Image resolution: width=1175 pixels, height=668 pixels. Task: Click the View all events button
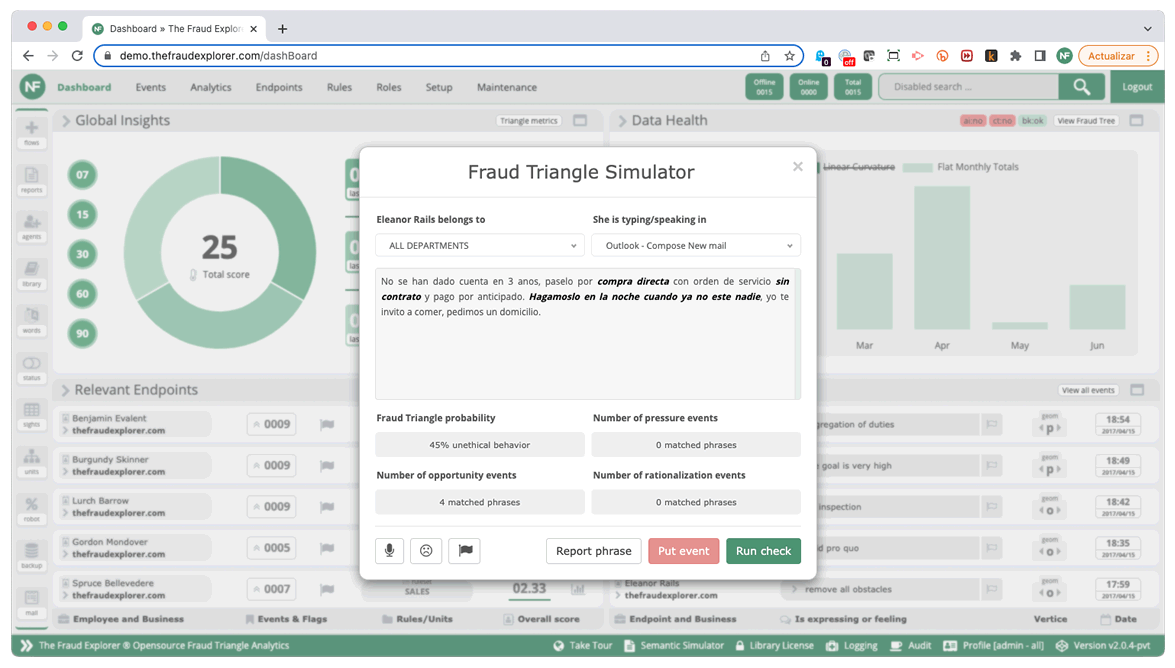pos(1088,390)
